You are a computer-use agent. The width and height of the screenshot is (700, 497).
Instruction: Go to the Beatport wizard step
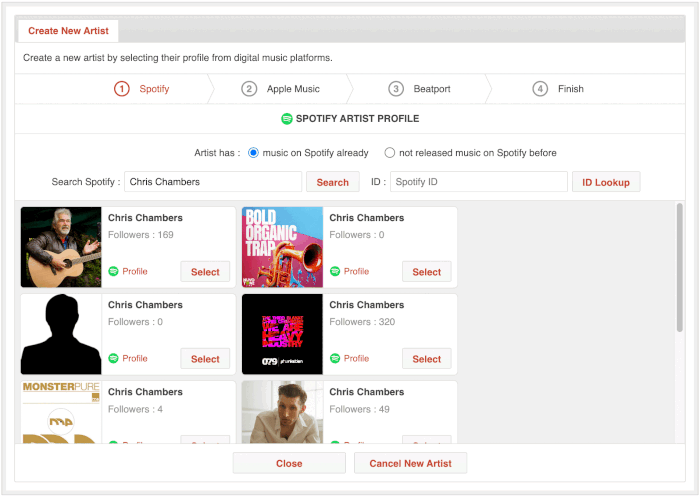[419, 89]
